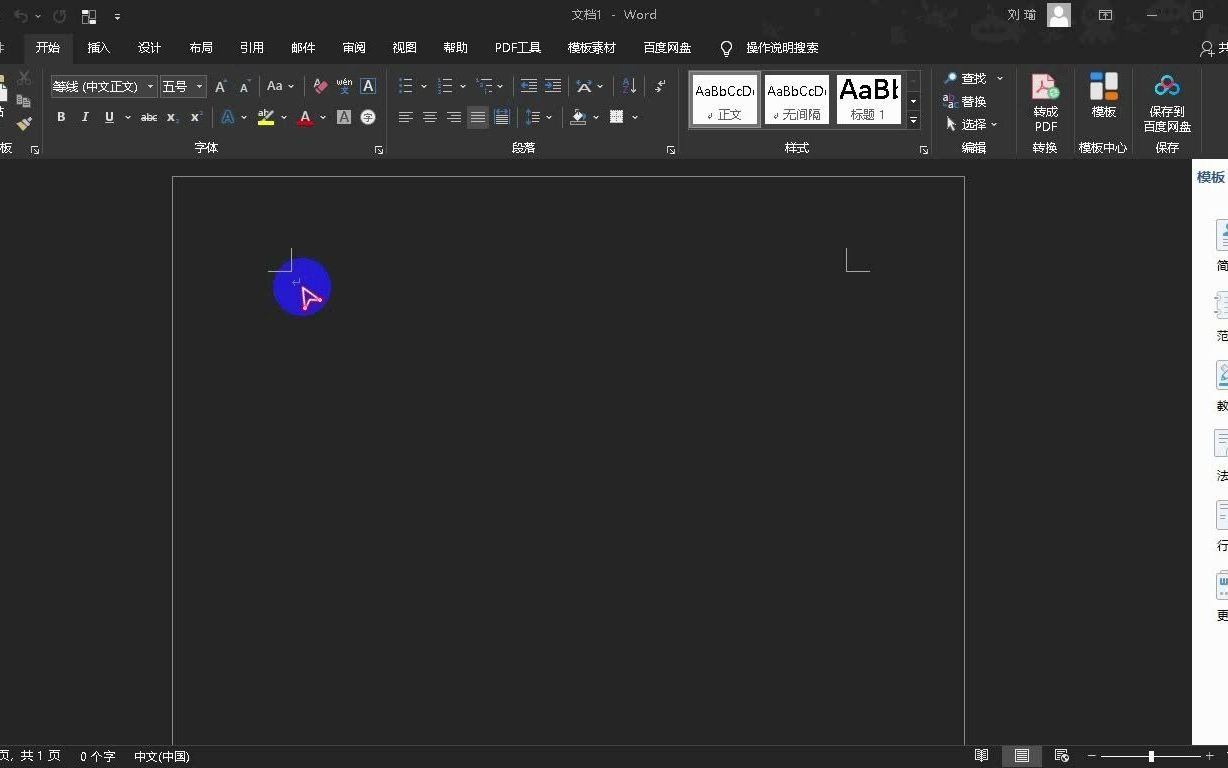Toggle italic text formatting
Image resolution: width=1228 pixels, height=768 pixels.
coord(85,117)
